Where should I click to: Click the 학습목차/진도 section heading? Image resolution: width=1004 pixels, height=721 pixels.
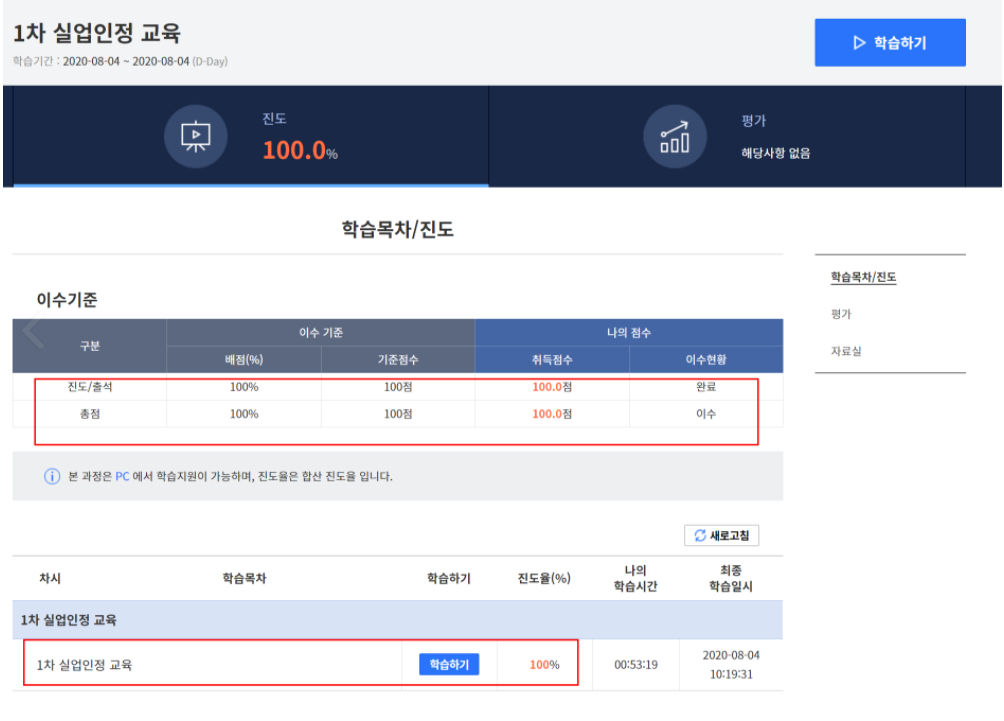tap(398, 229)
